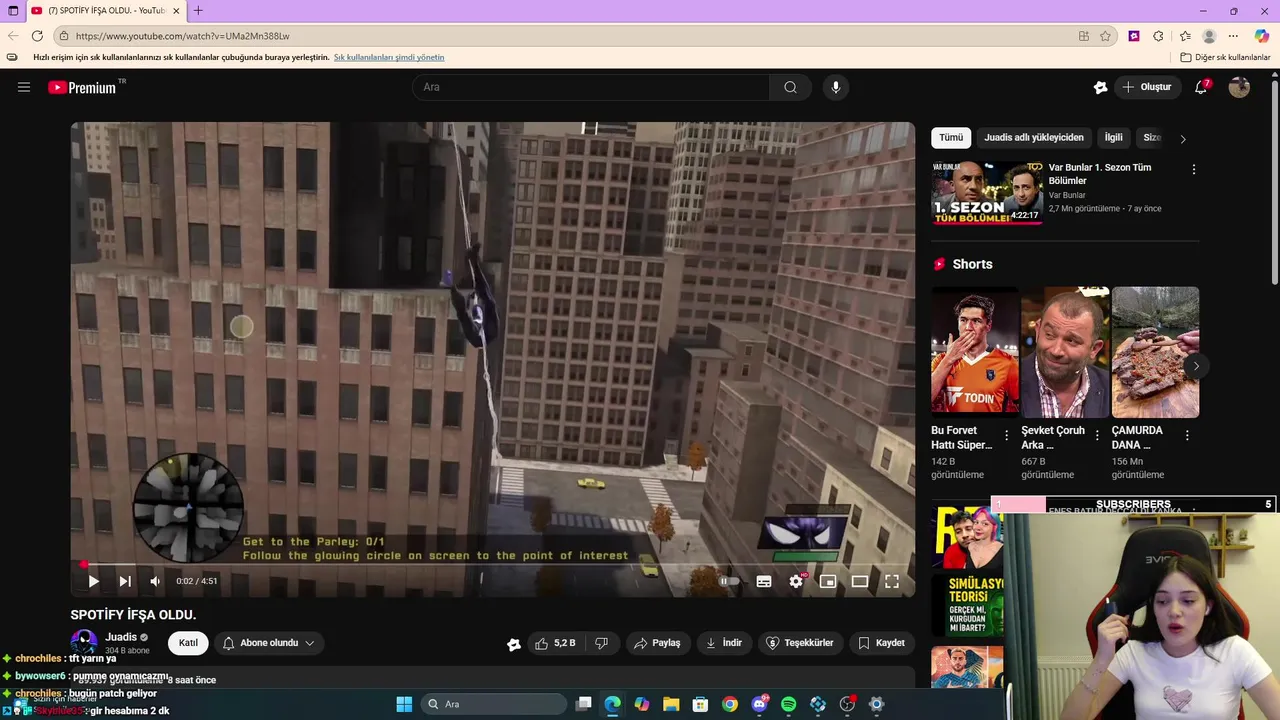
Task: Start voice search with microphone icon
Action: click(x=836, y=87)
